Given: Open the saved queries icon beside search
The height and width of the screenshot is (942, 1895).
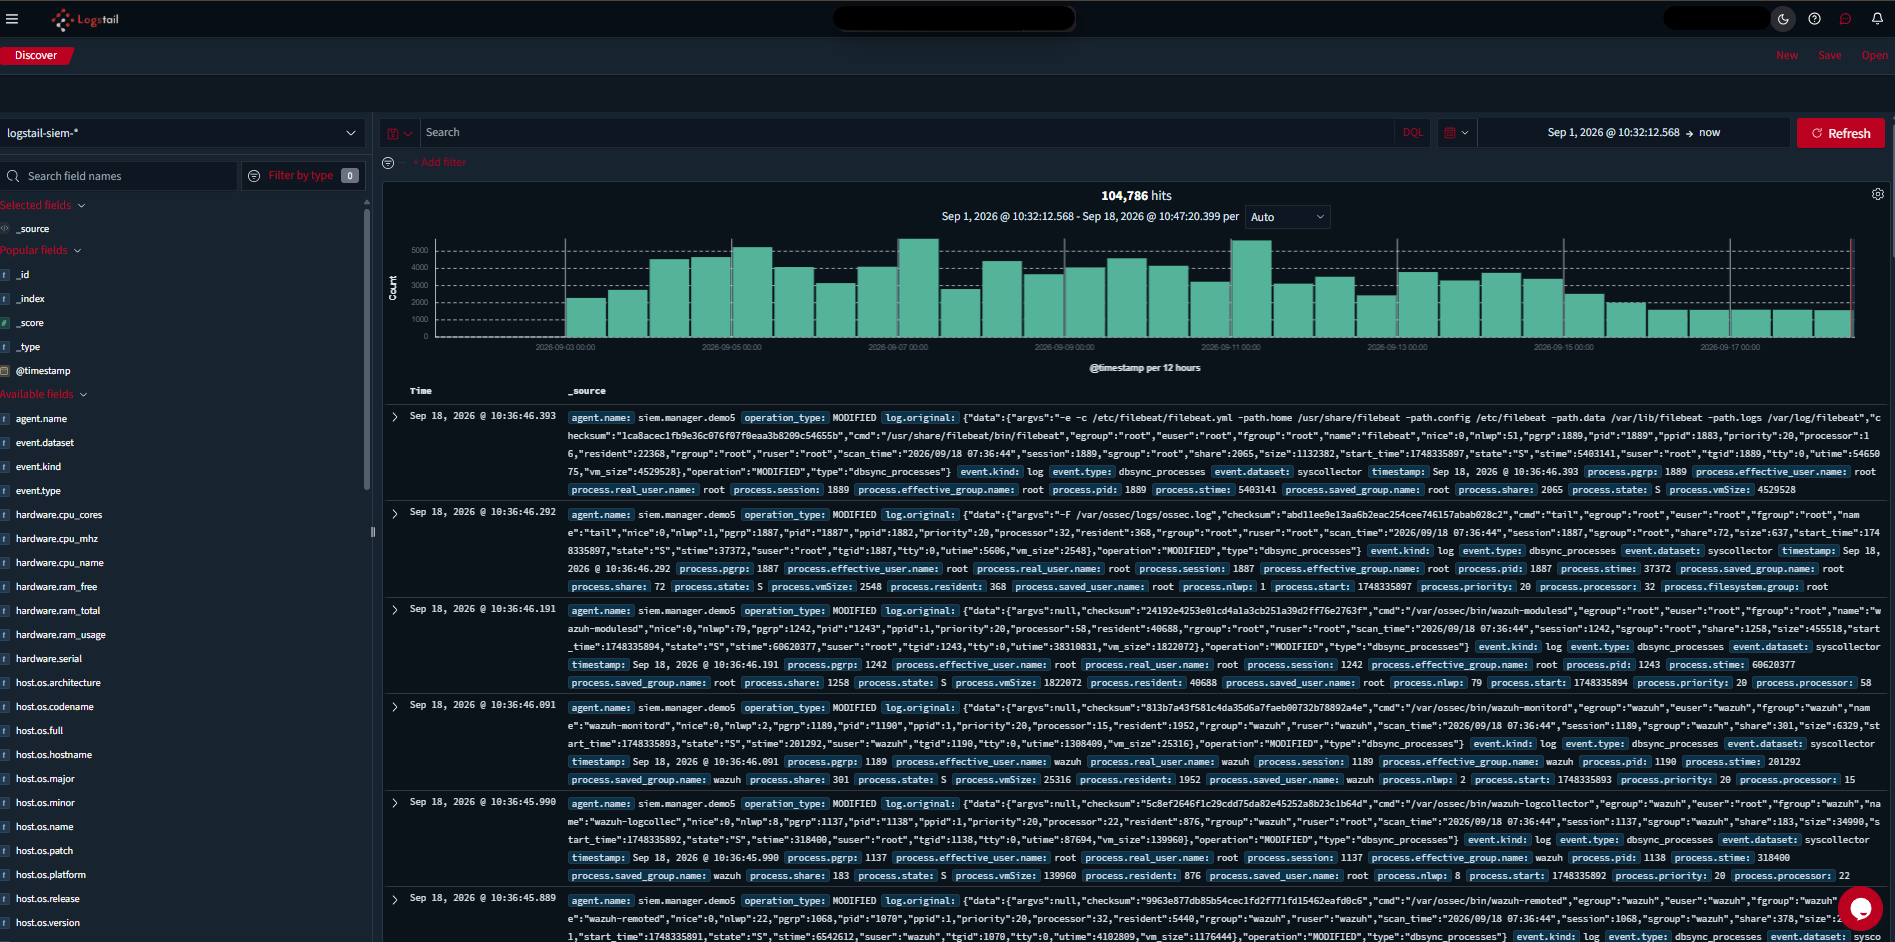Looking at the screenshot, I should [x=399, y=133].
